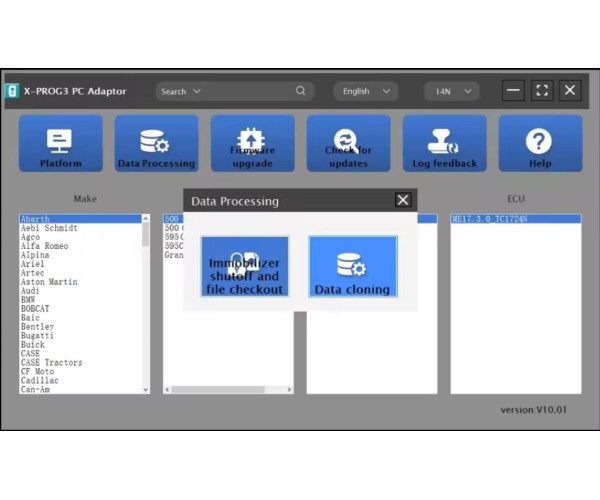Screen dimensions: 600x500
Task: Minimize the X-PROG3 window
Action: click(513, 90)
